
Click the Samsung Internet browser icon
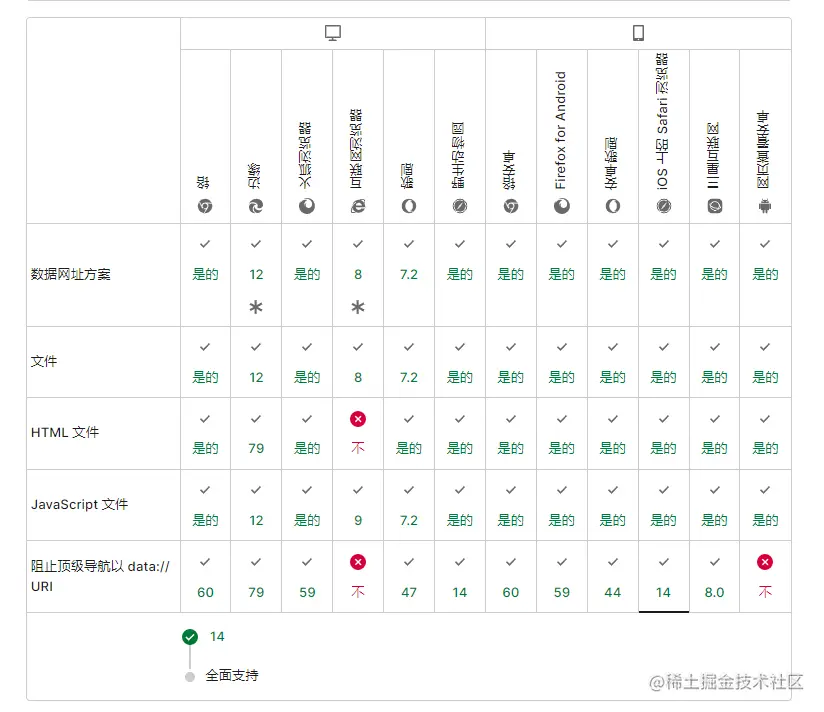(714, 206)
